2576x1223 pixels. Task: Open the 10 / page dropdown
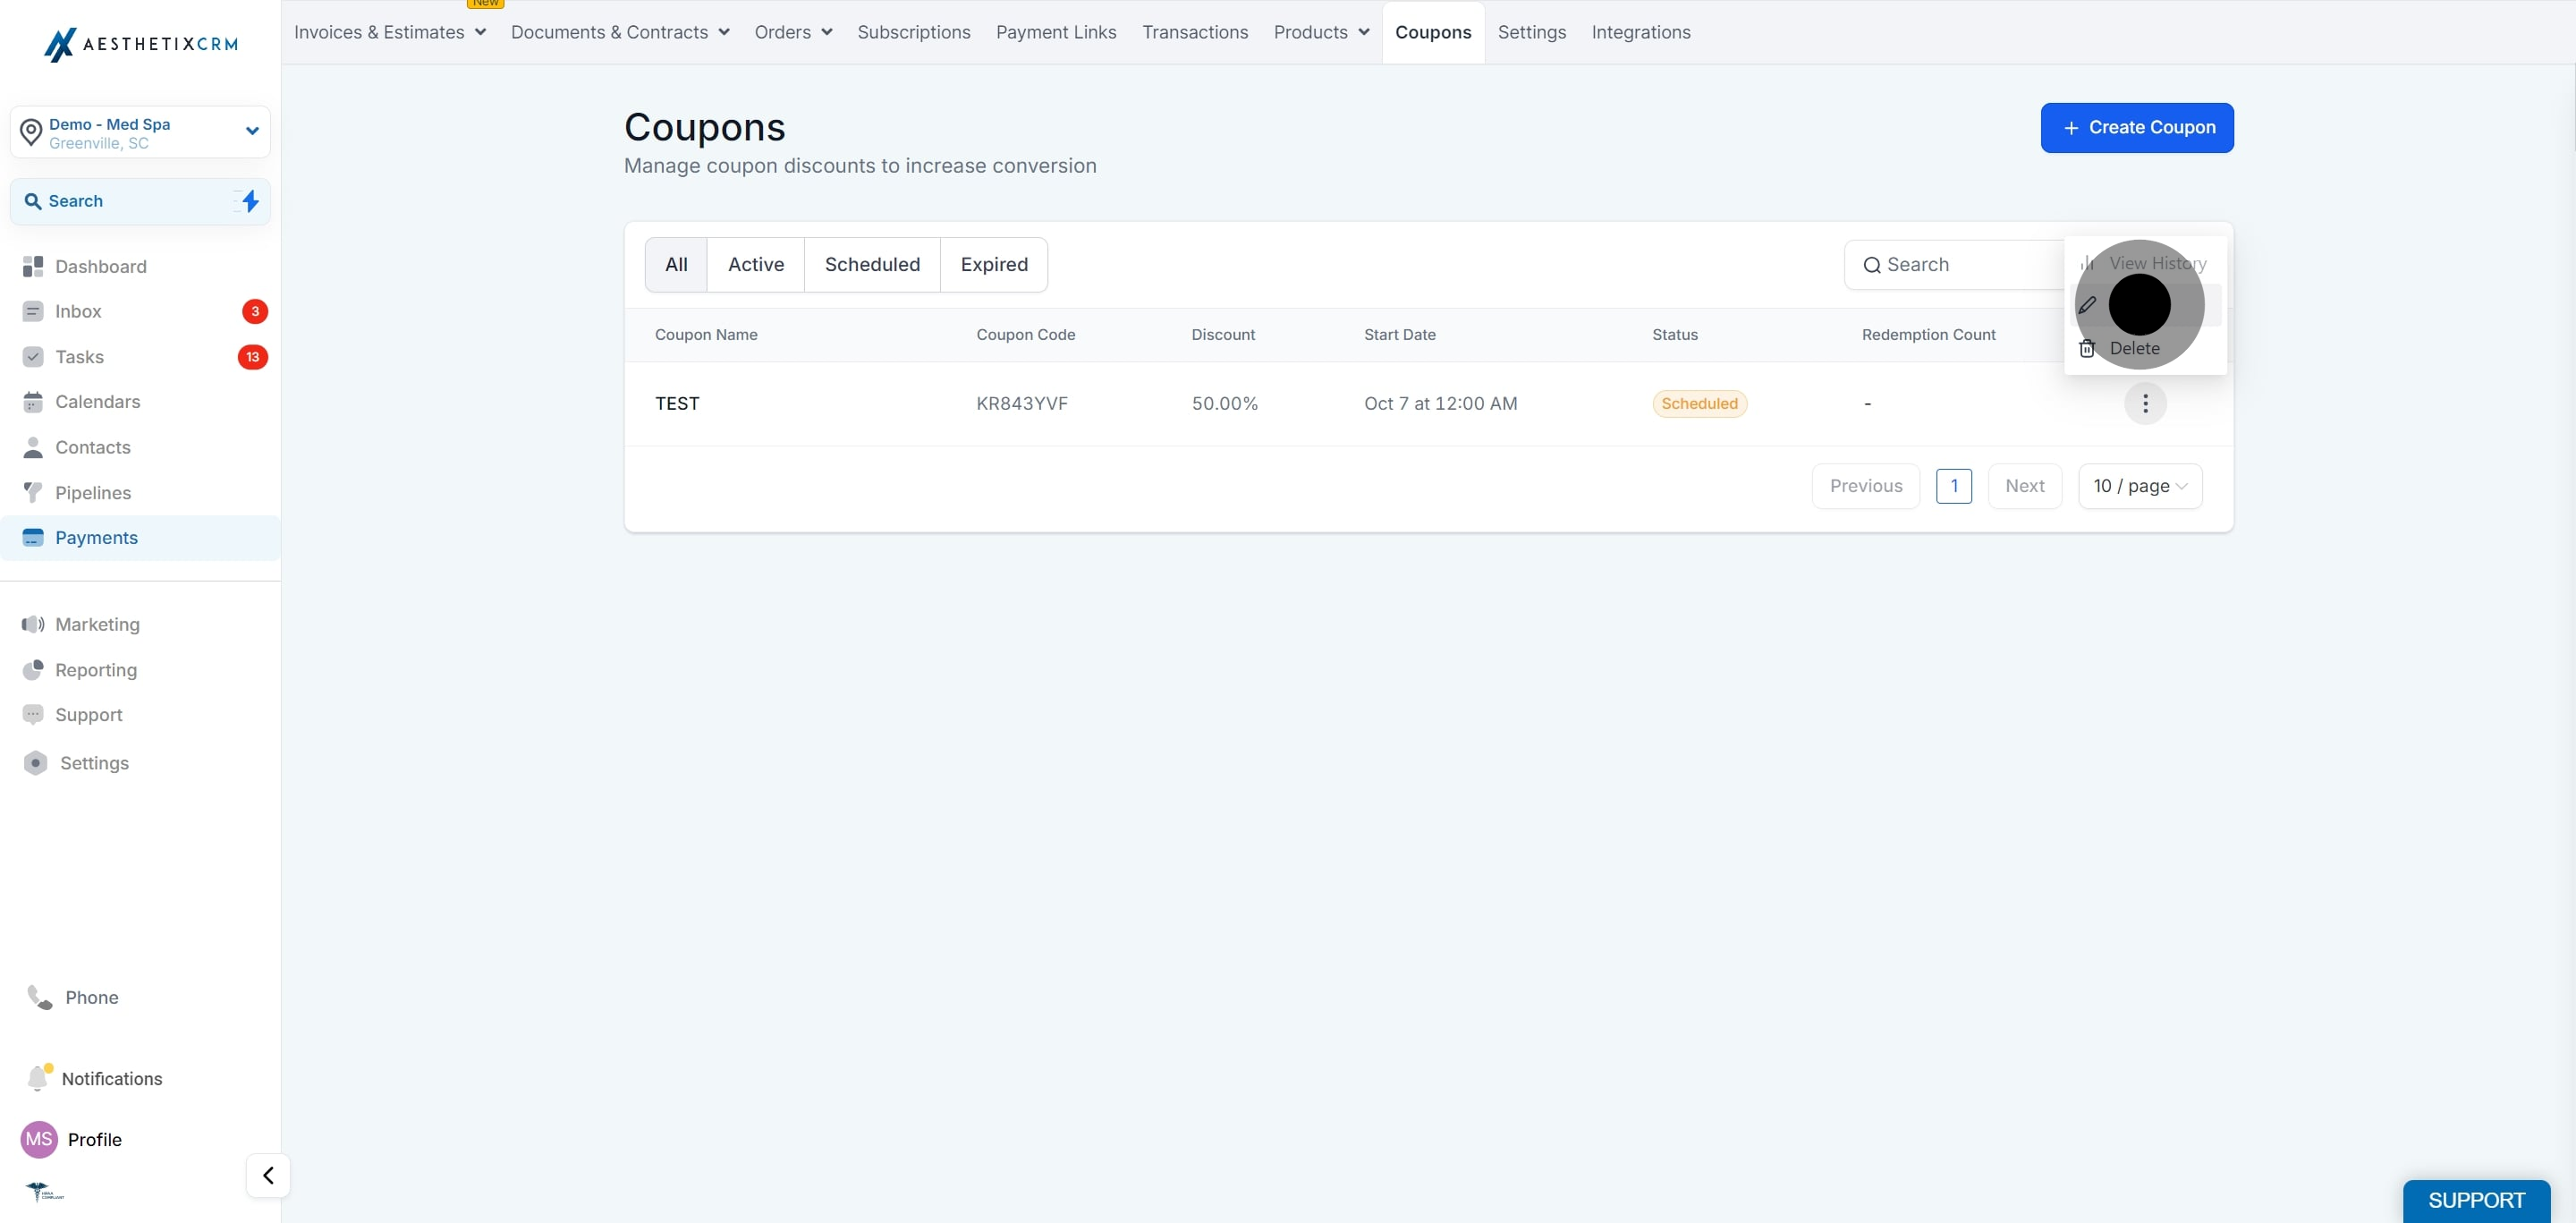pos(2140,486)
